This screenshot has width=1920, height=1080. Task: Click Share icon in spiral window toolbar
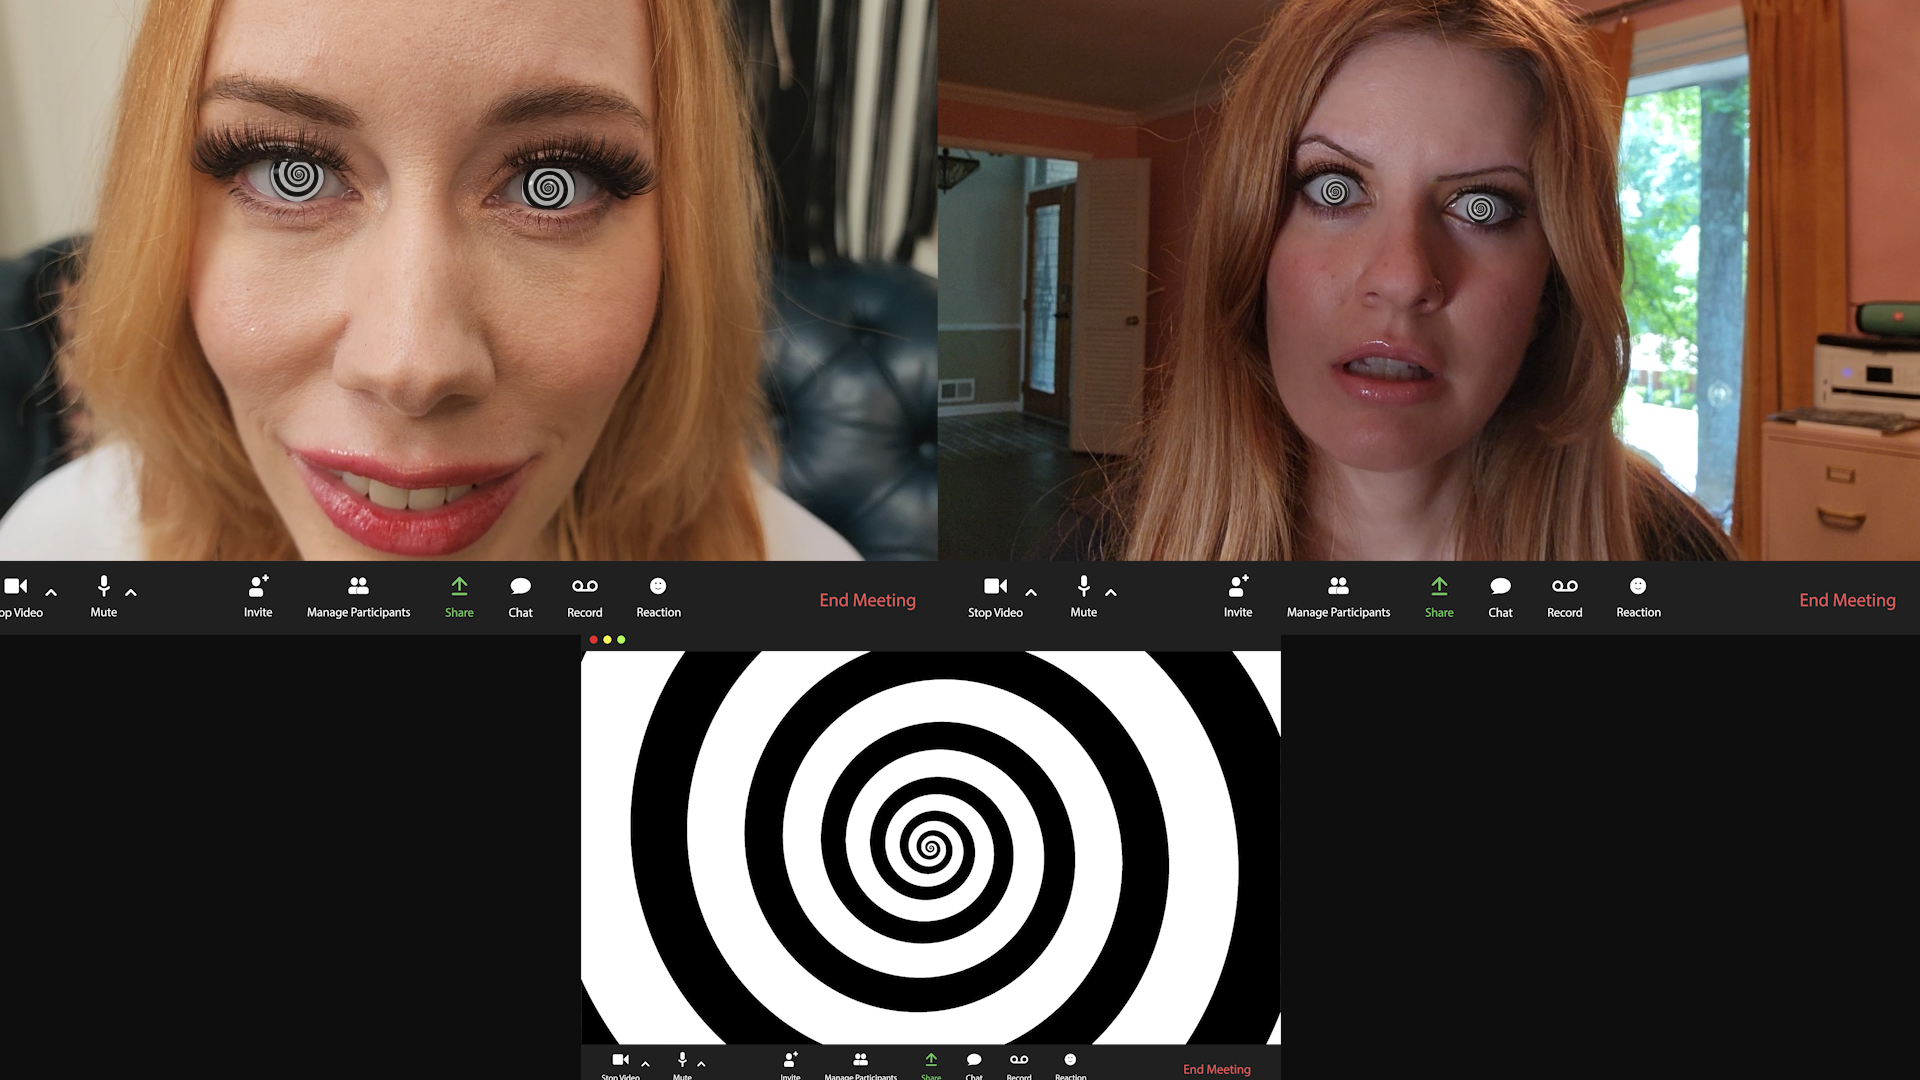pos(931,1061)
